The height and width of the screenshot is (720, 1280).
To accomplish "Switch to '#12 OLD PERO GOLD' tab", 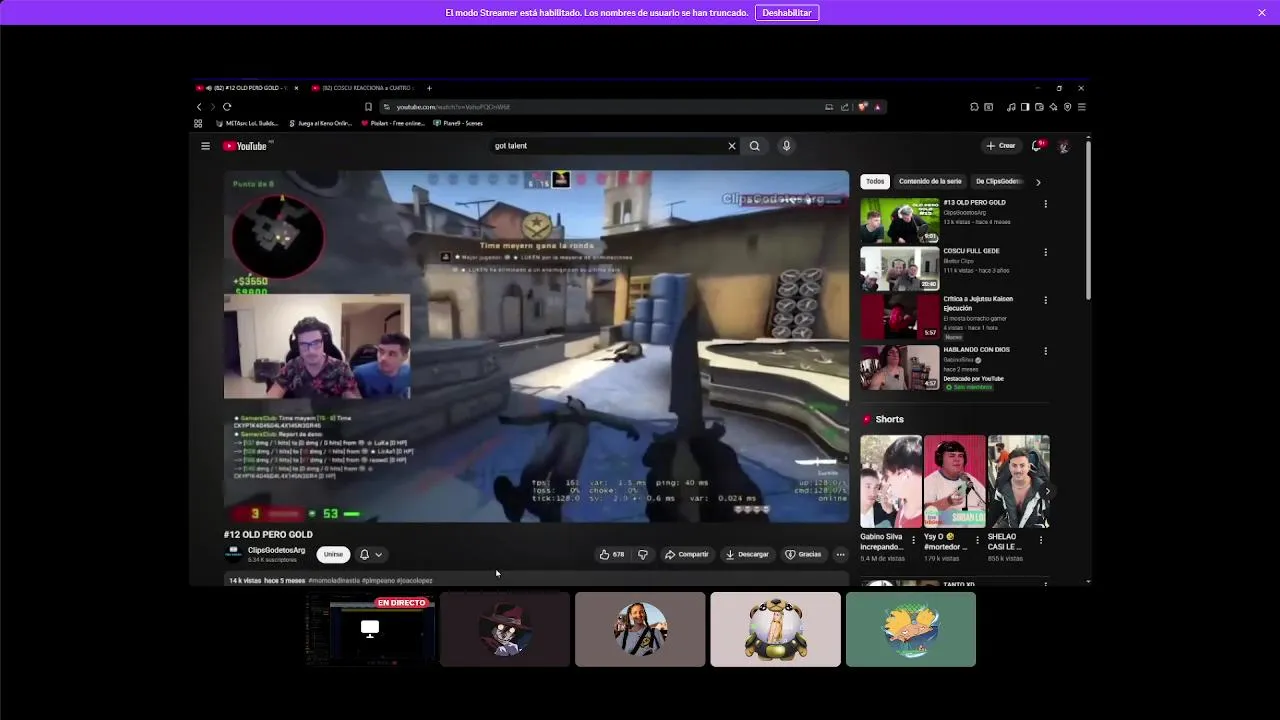I will pyautogui.click(x=246, y=88).
